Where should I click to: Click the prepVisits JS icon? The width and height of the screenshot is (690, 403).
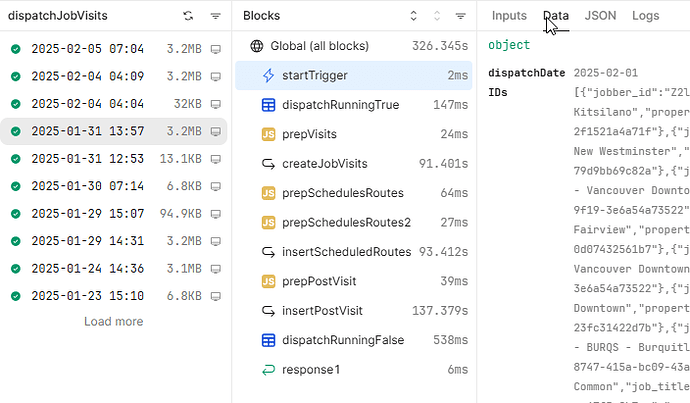click(268, 134)
